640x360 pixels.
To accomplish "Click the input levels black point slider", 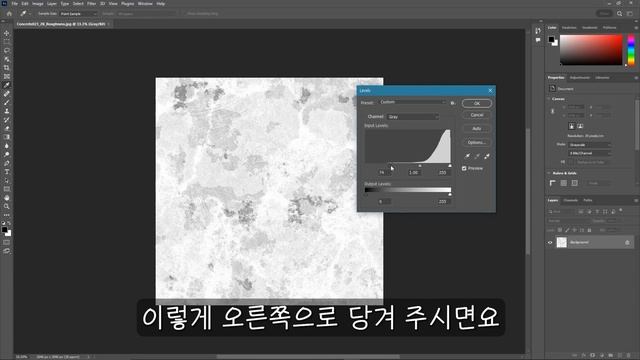I will (x=390, y=166).
